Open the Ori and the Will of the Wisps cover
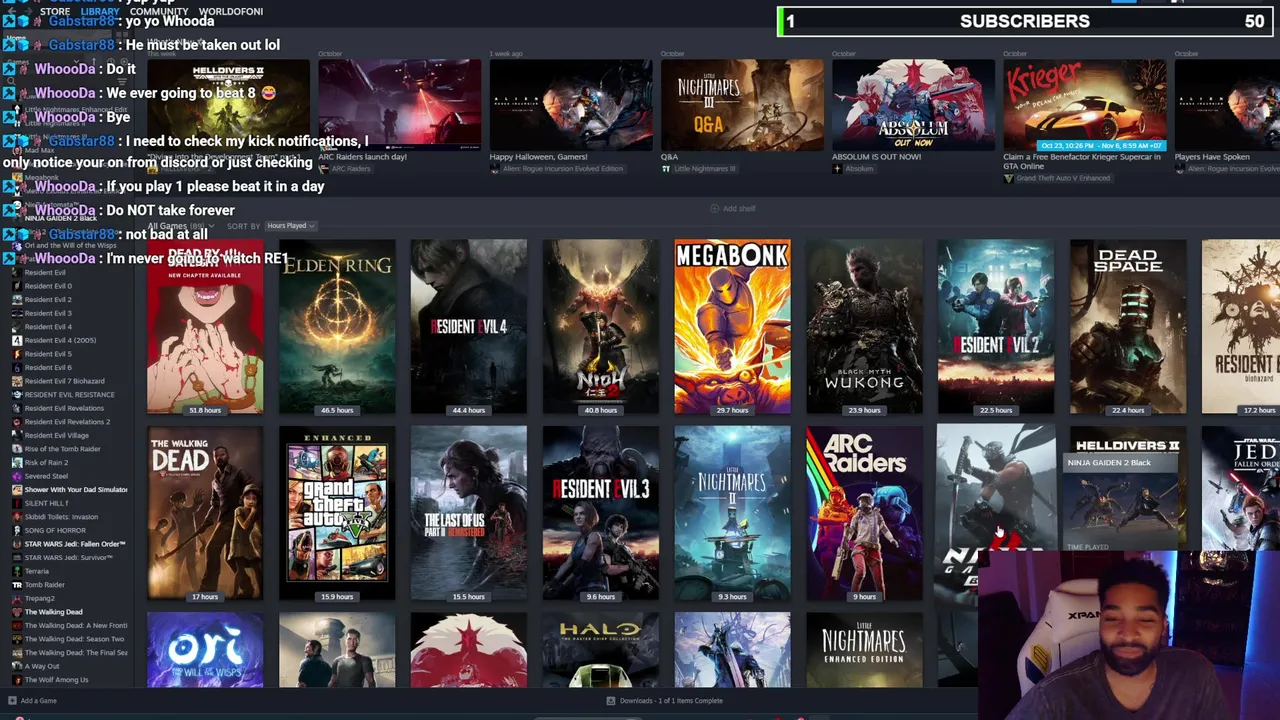The width and height of the screenshot is (1280, 720). pyautogui.click(x=205, y=651)
